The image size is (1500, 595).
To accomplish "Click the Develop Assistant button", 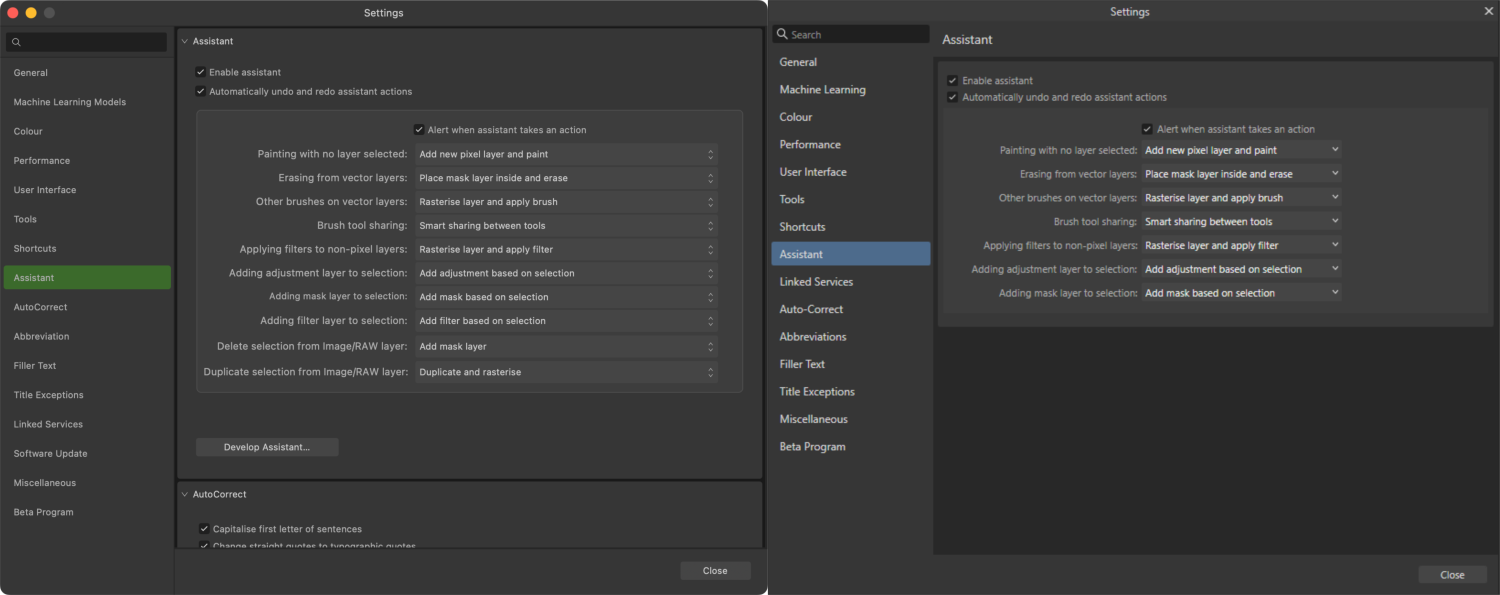I will pyautogui.click(x=267, y=446).
